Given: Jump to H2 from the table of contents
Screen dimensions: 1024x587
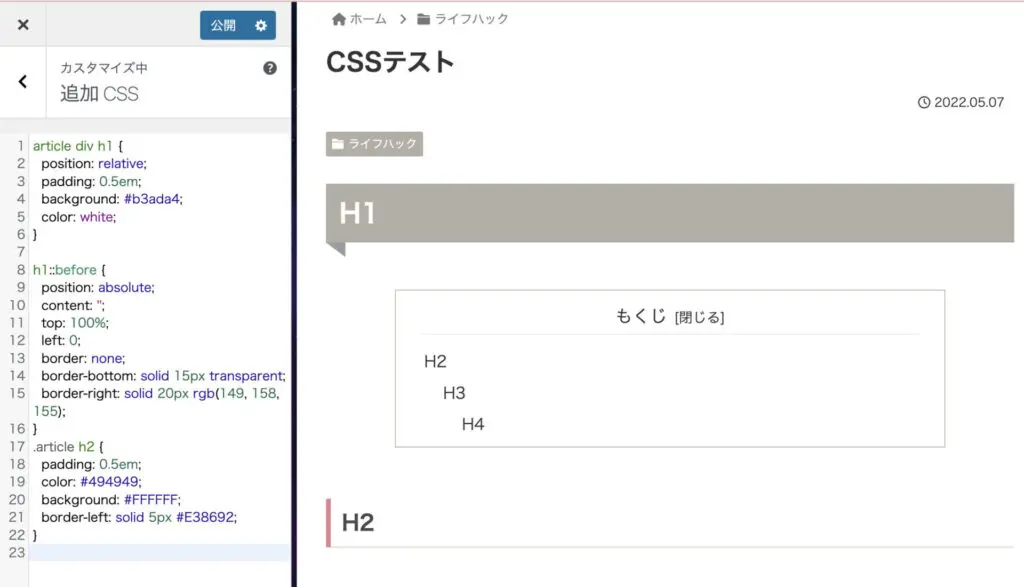Looking at the screenshot, I should pos(435,361).
